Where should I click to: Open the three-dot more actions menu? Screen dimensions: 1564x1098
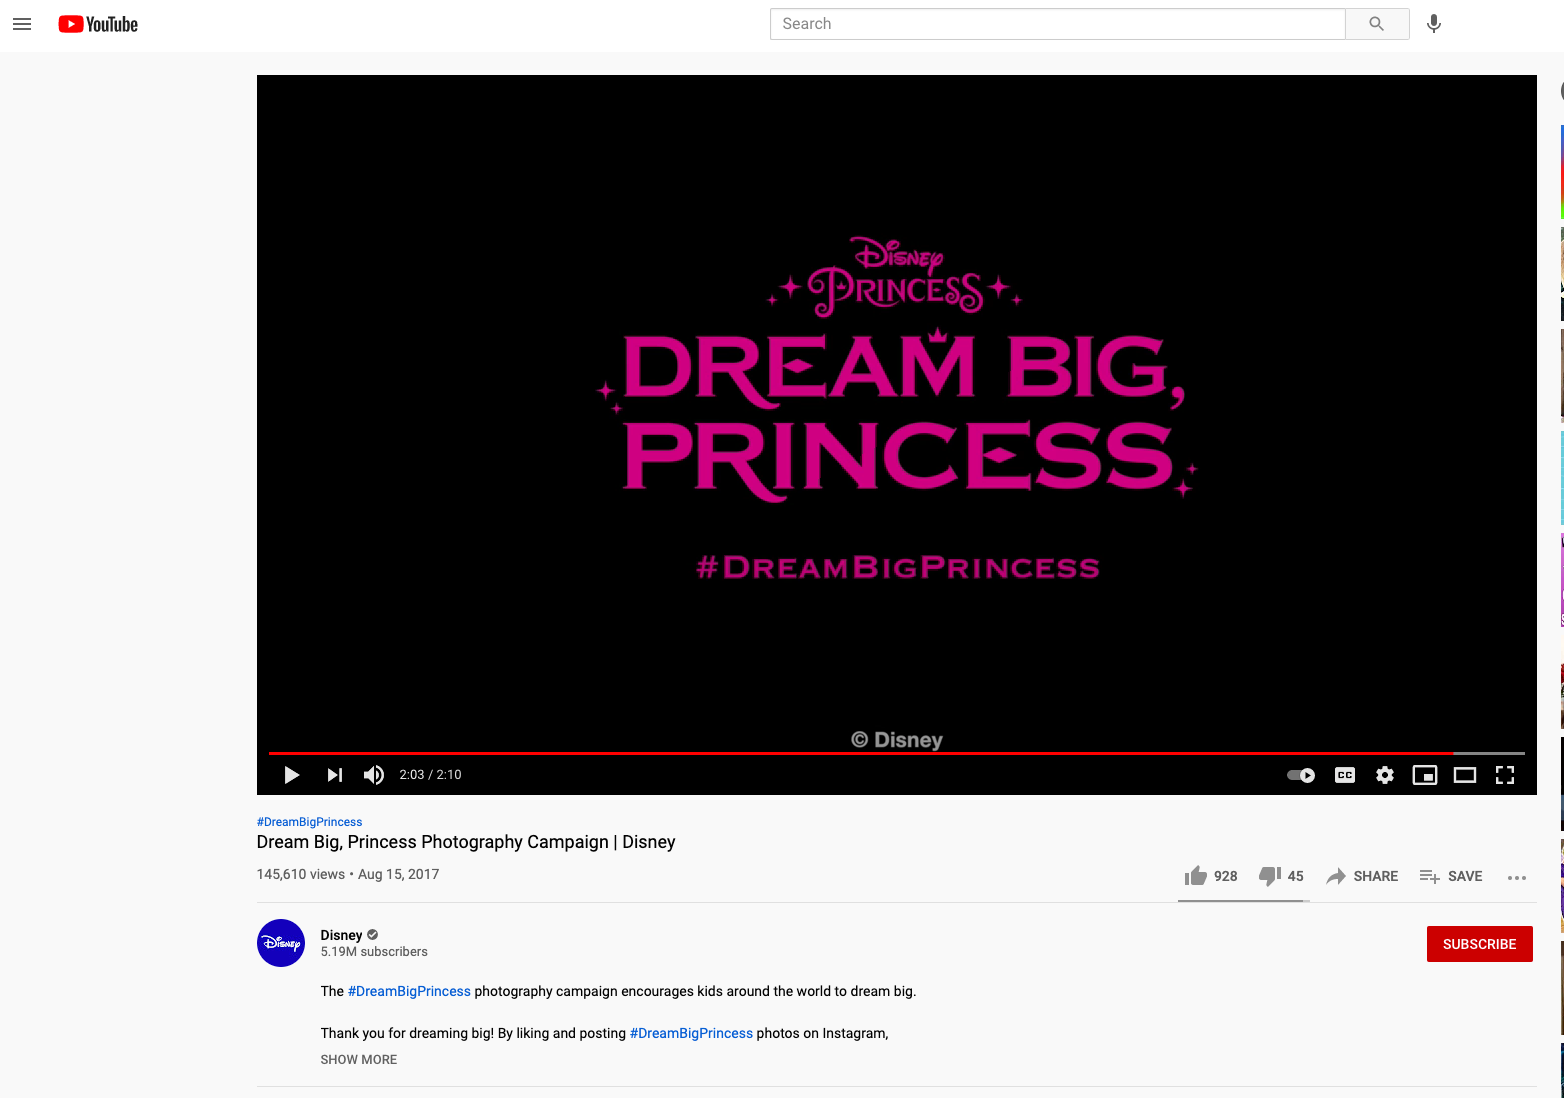1517,877
